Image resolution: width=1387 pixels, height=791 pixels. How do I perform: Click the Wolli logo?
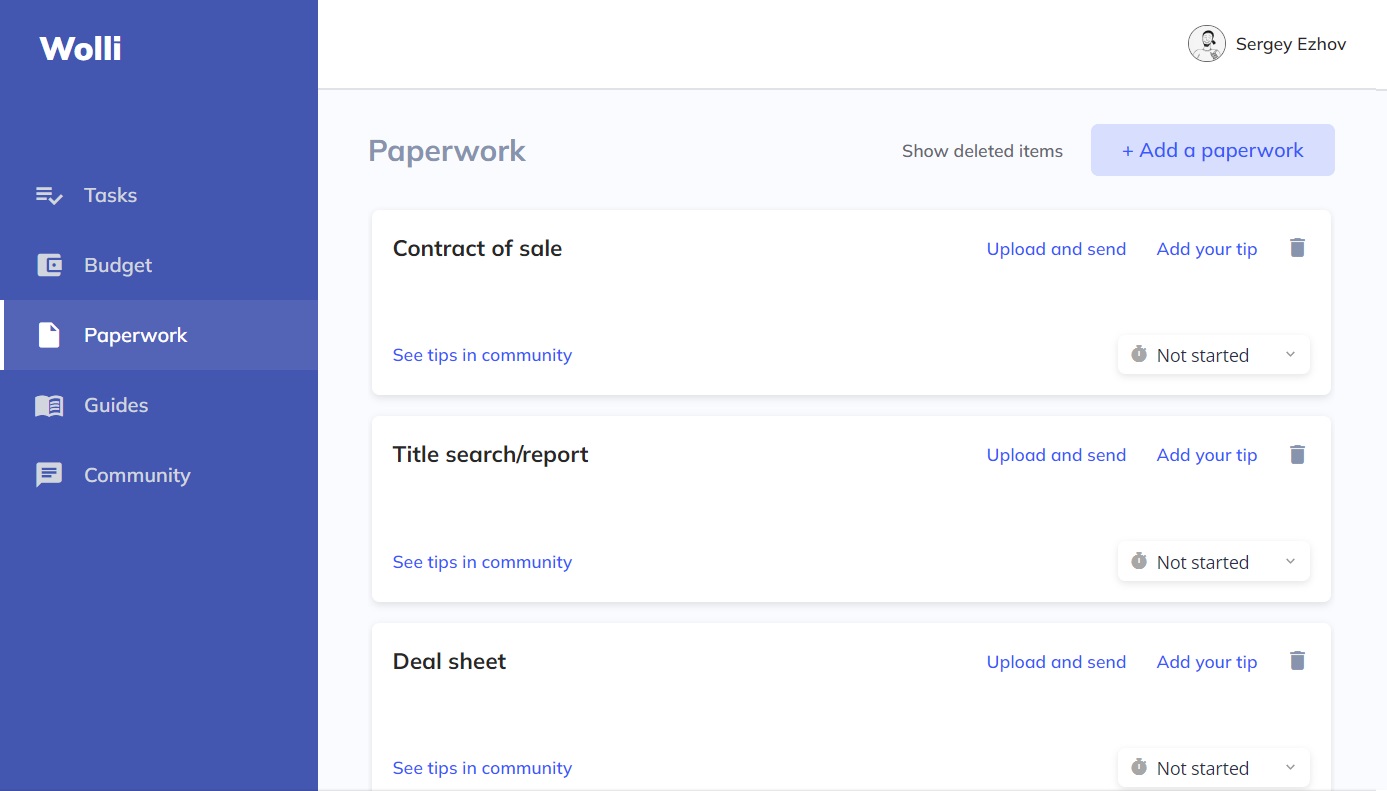[80, 48]
